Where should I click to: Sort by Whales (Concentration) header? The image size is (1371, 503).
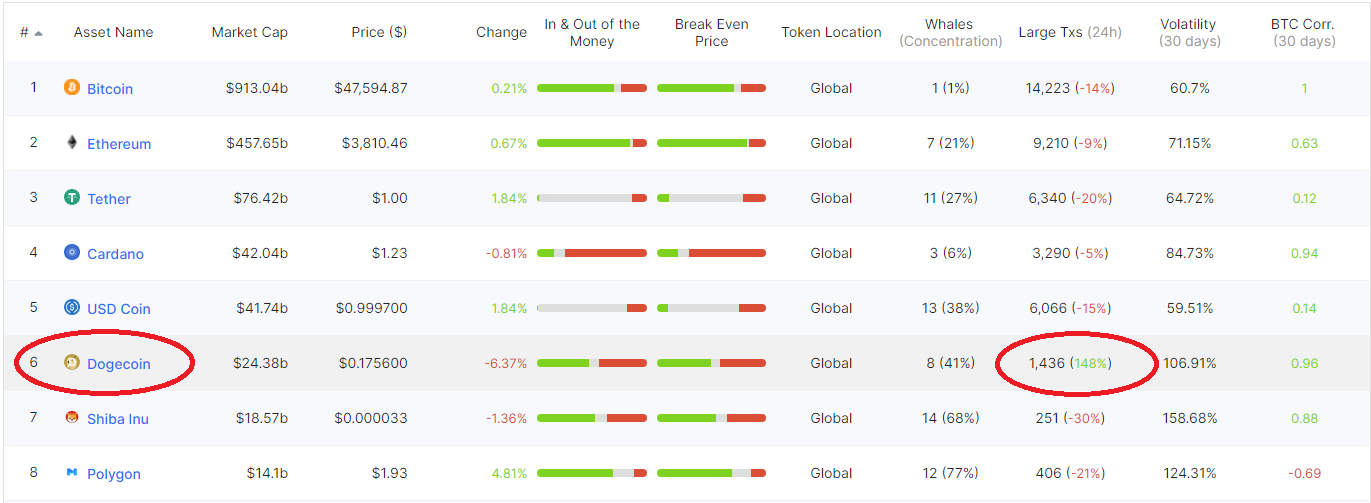950,32
